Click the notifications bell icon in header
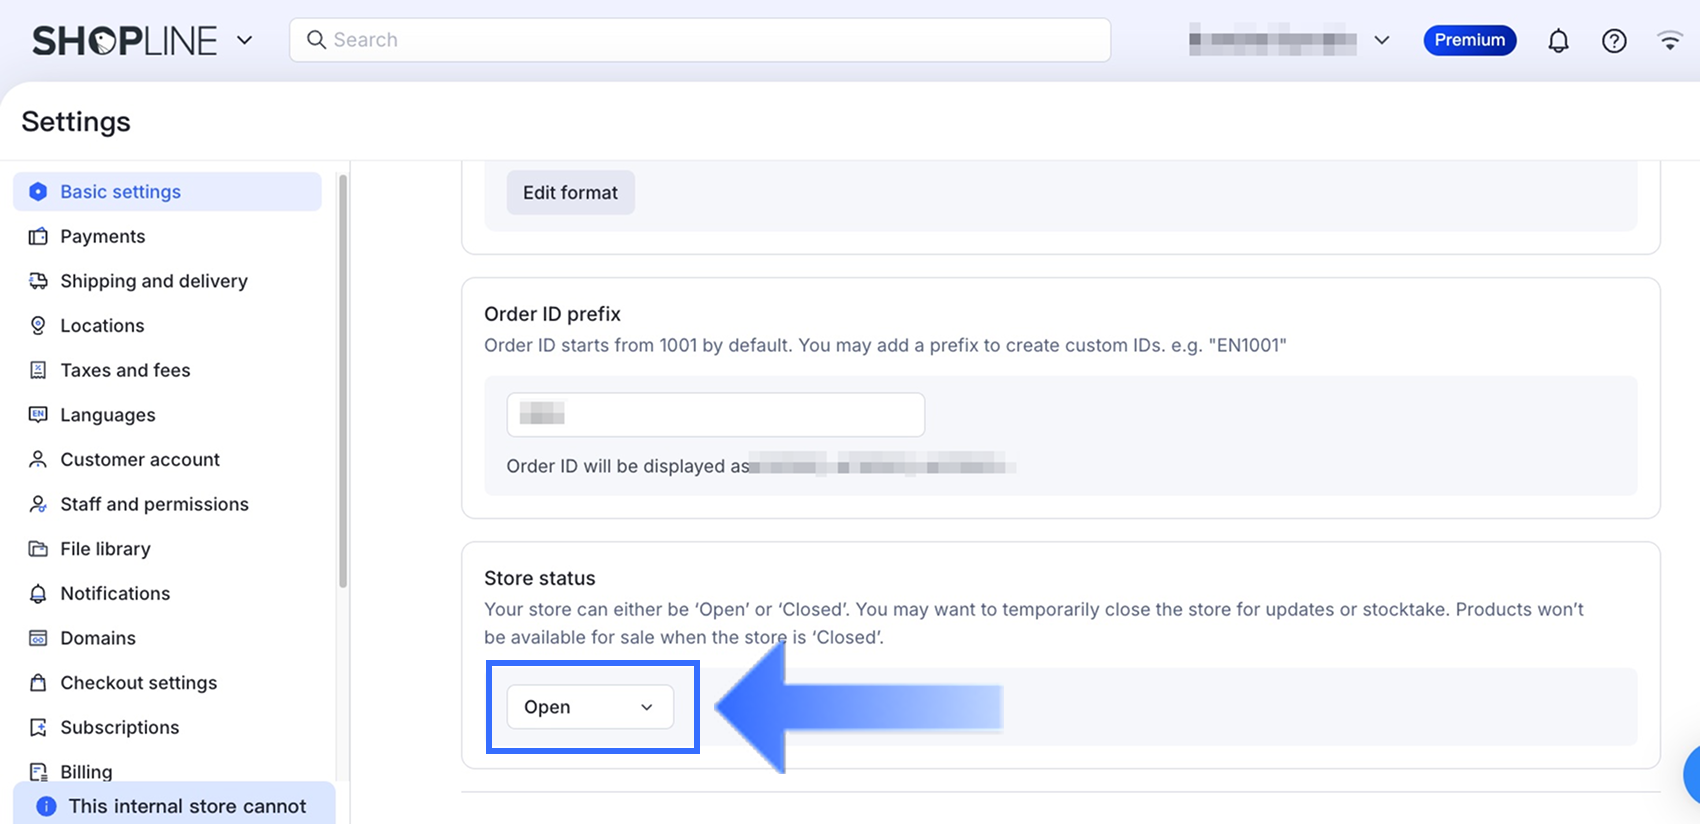This screenshot has width=1700, height=824. click(x=1558, y=41)
